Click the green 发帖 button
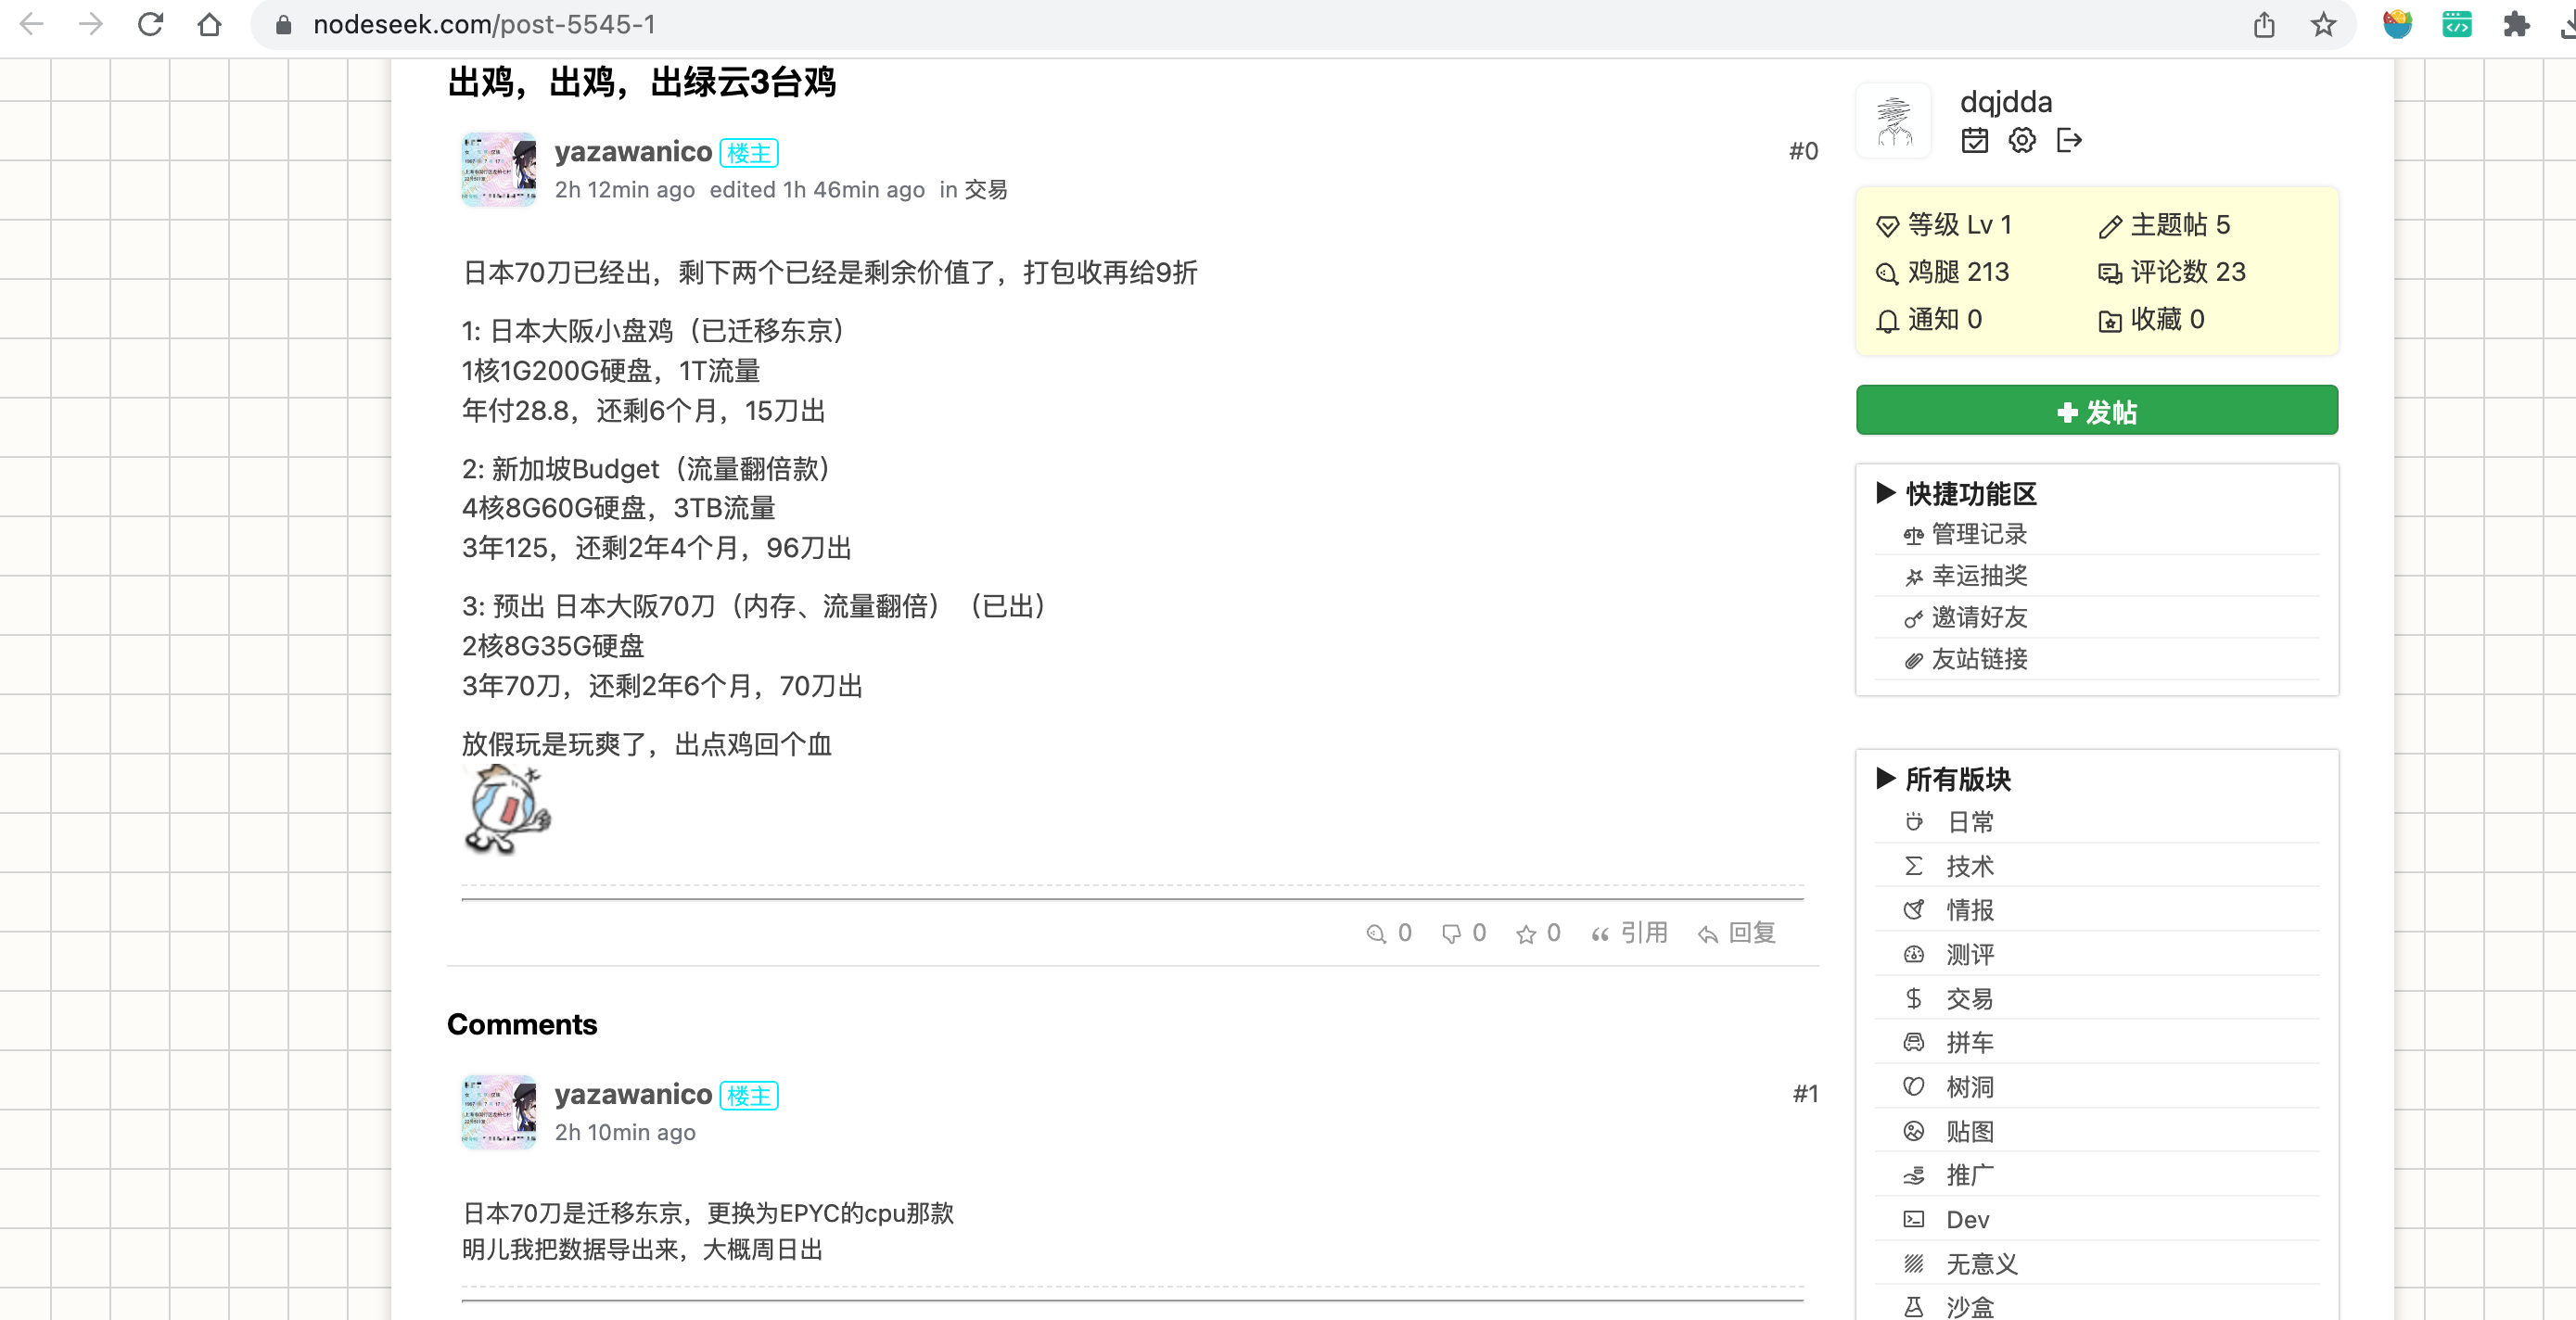 pyautogui.click(x=2096, y=410)
